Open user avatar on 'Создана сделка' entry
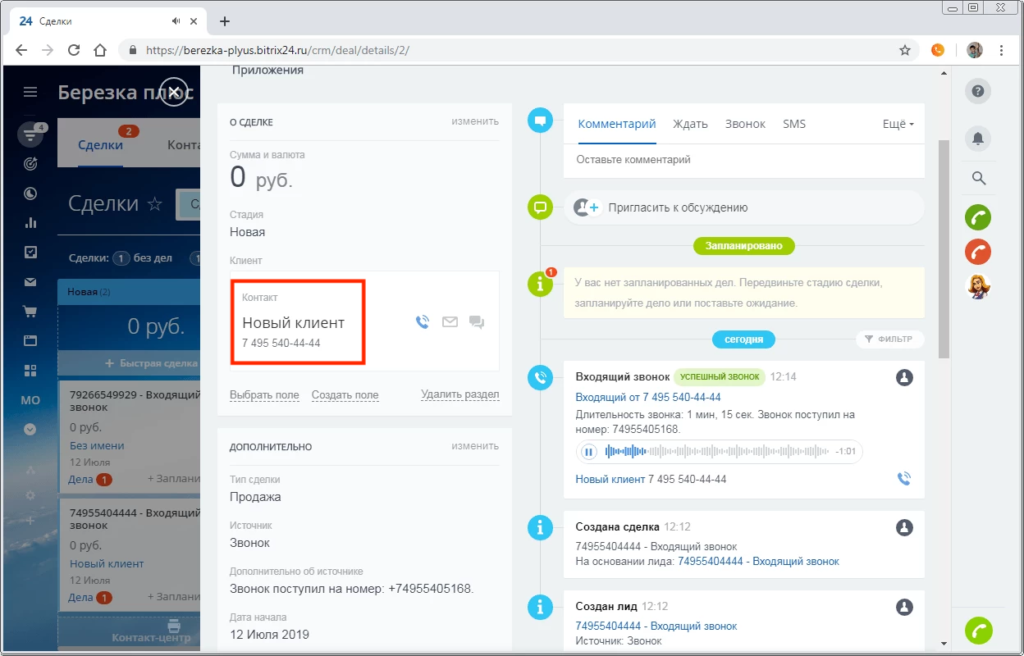Image resolution: width=1024 pixels, height=656 pixels. (x=904, y=527)
